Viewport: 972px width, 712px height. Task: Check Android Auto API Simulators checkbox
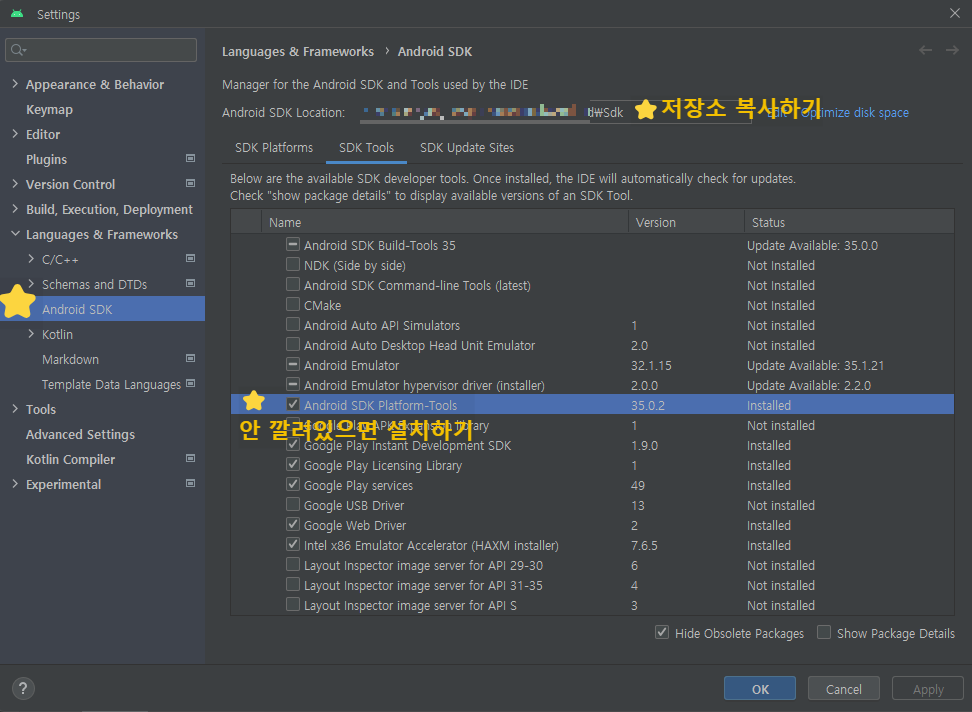pos(293,324)
